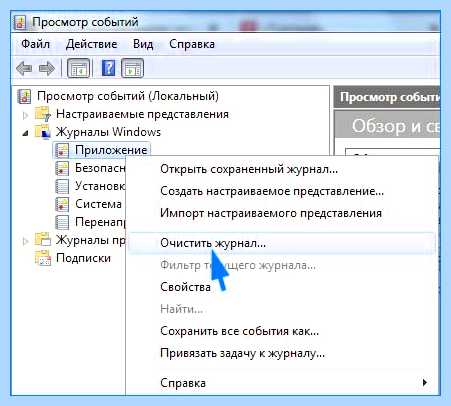Select Установка log label in tree
This screenshot has width=451, height=406.
100,186
